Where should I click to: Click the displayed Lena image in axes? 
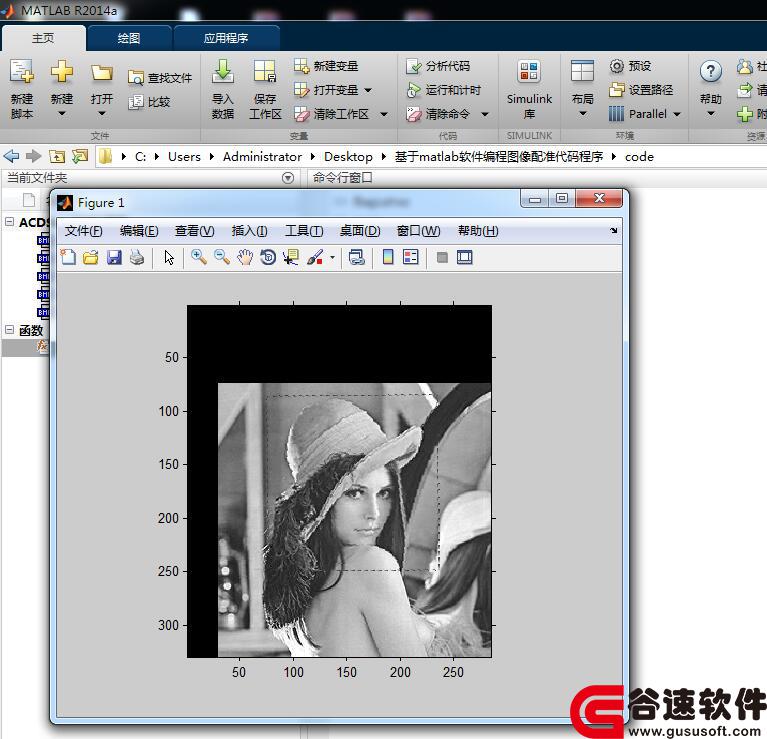tap(355, 519)
